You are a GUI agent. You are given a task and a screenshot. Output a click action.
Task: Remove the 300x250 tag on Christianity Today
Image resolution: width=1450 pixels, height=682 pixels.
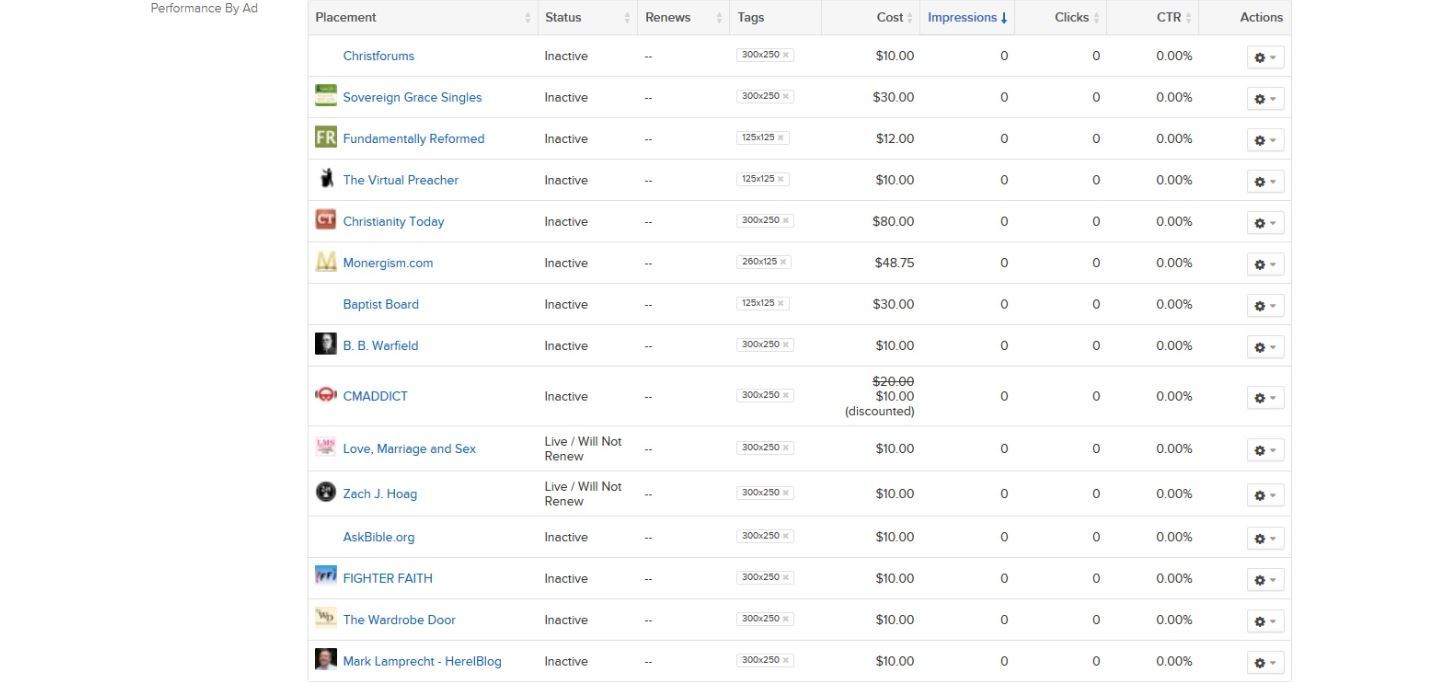click(786, 221)
